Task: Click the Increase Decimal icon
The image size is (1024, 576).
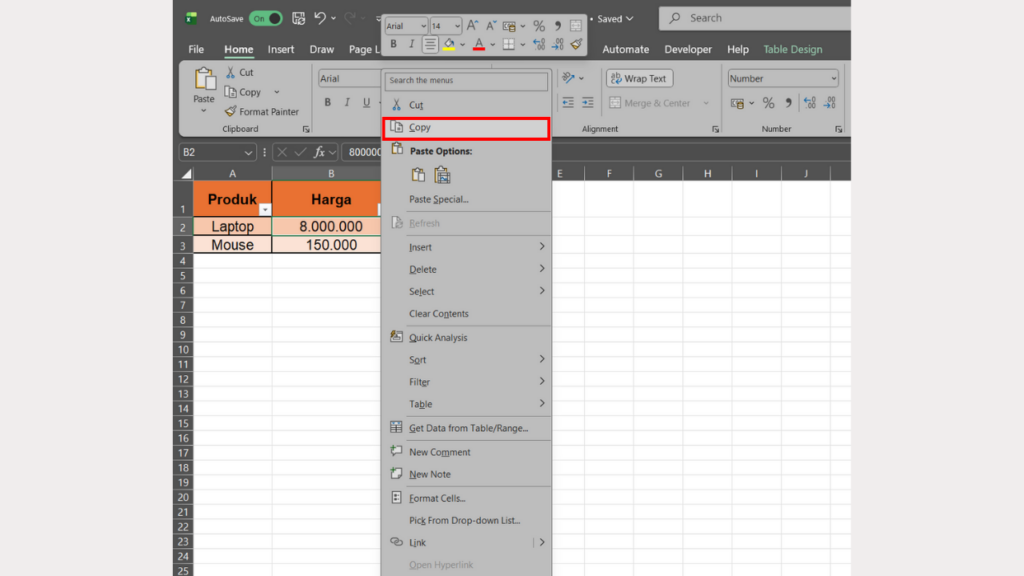Action: [808, 102]
